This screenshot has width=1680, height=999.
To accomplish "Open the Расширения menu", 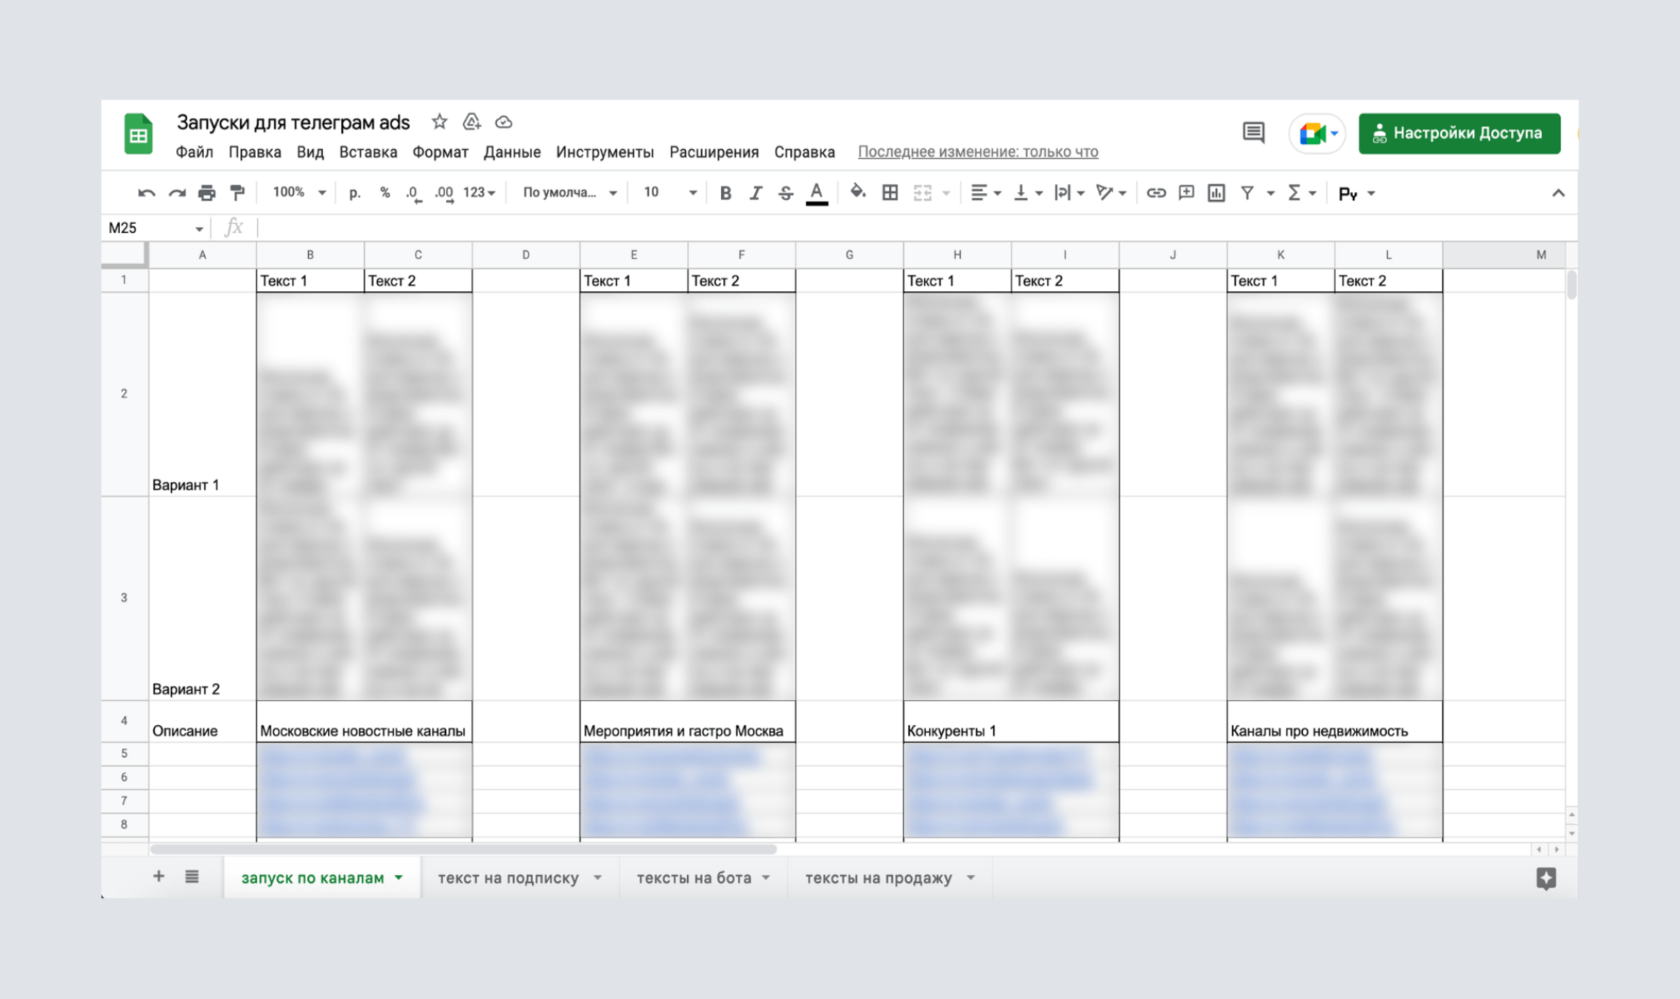I will pyautogui.click(x=714, y=152).
